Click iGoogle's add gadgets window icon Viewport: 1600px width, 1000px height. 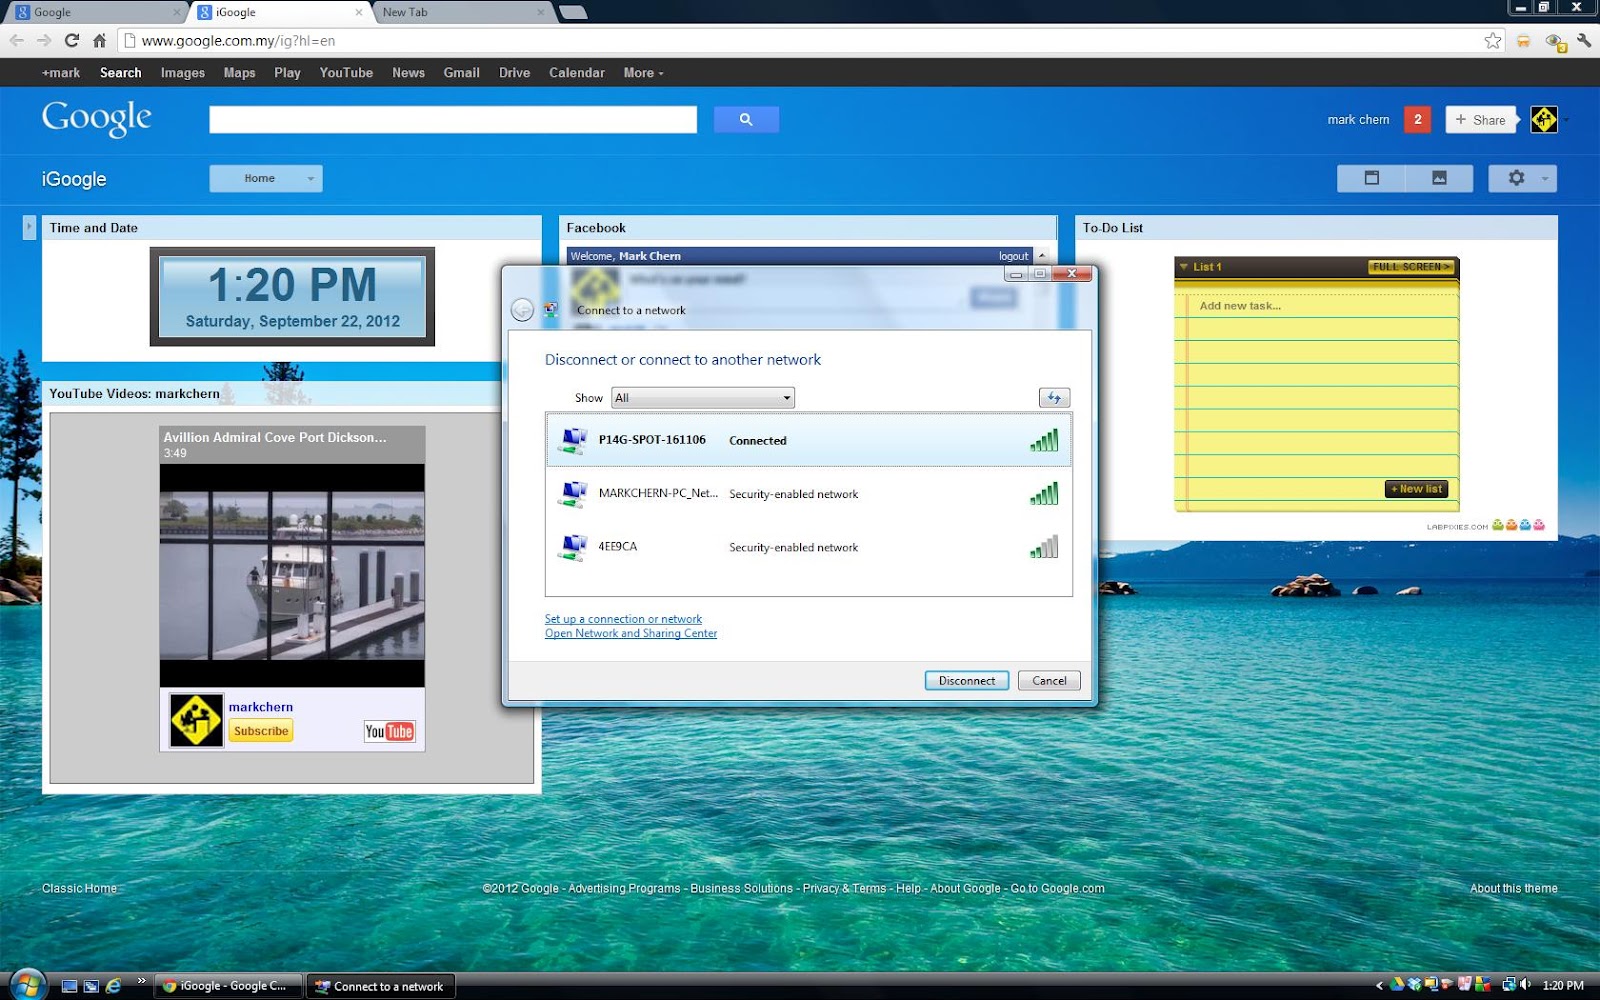pyautogui.click(x=1372, y=178)
